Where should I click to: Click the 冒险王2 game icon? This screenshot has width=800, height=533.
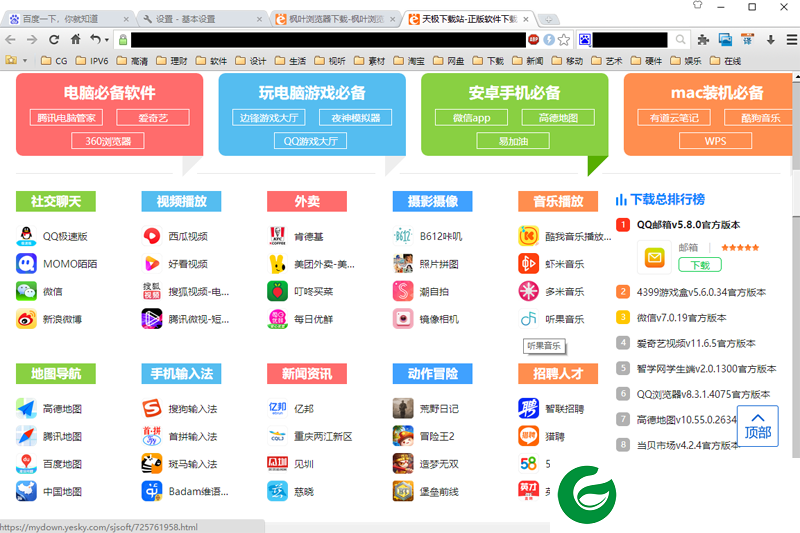click(x=403, y=436)
